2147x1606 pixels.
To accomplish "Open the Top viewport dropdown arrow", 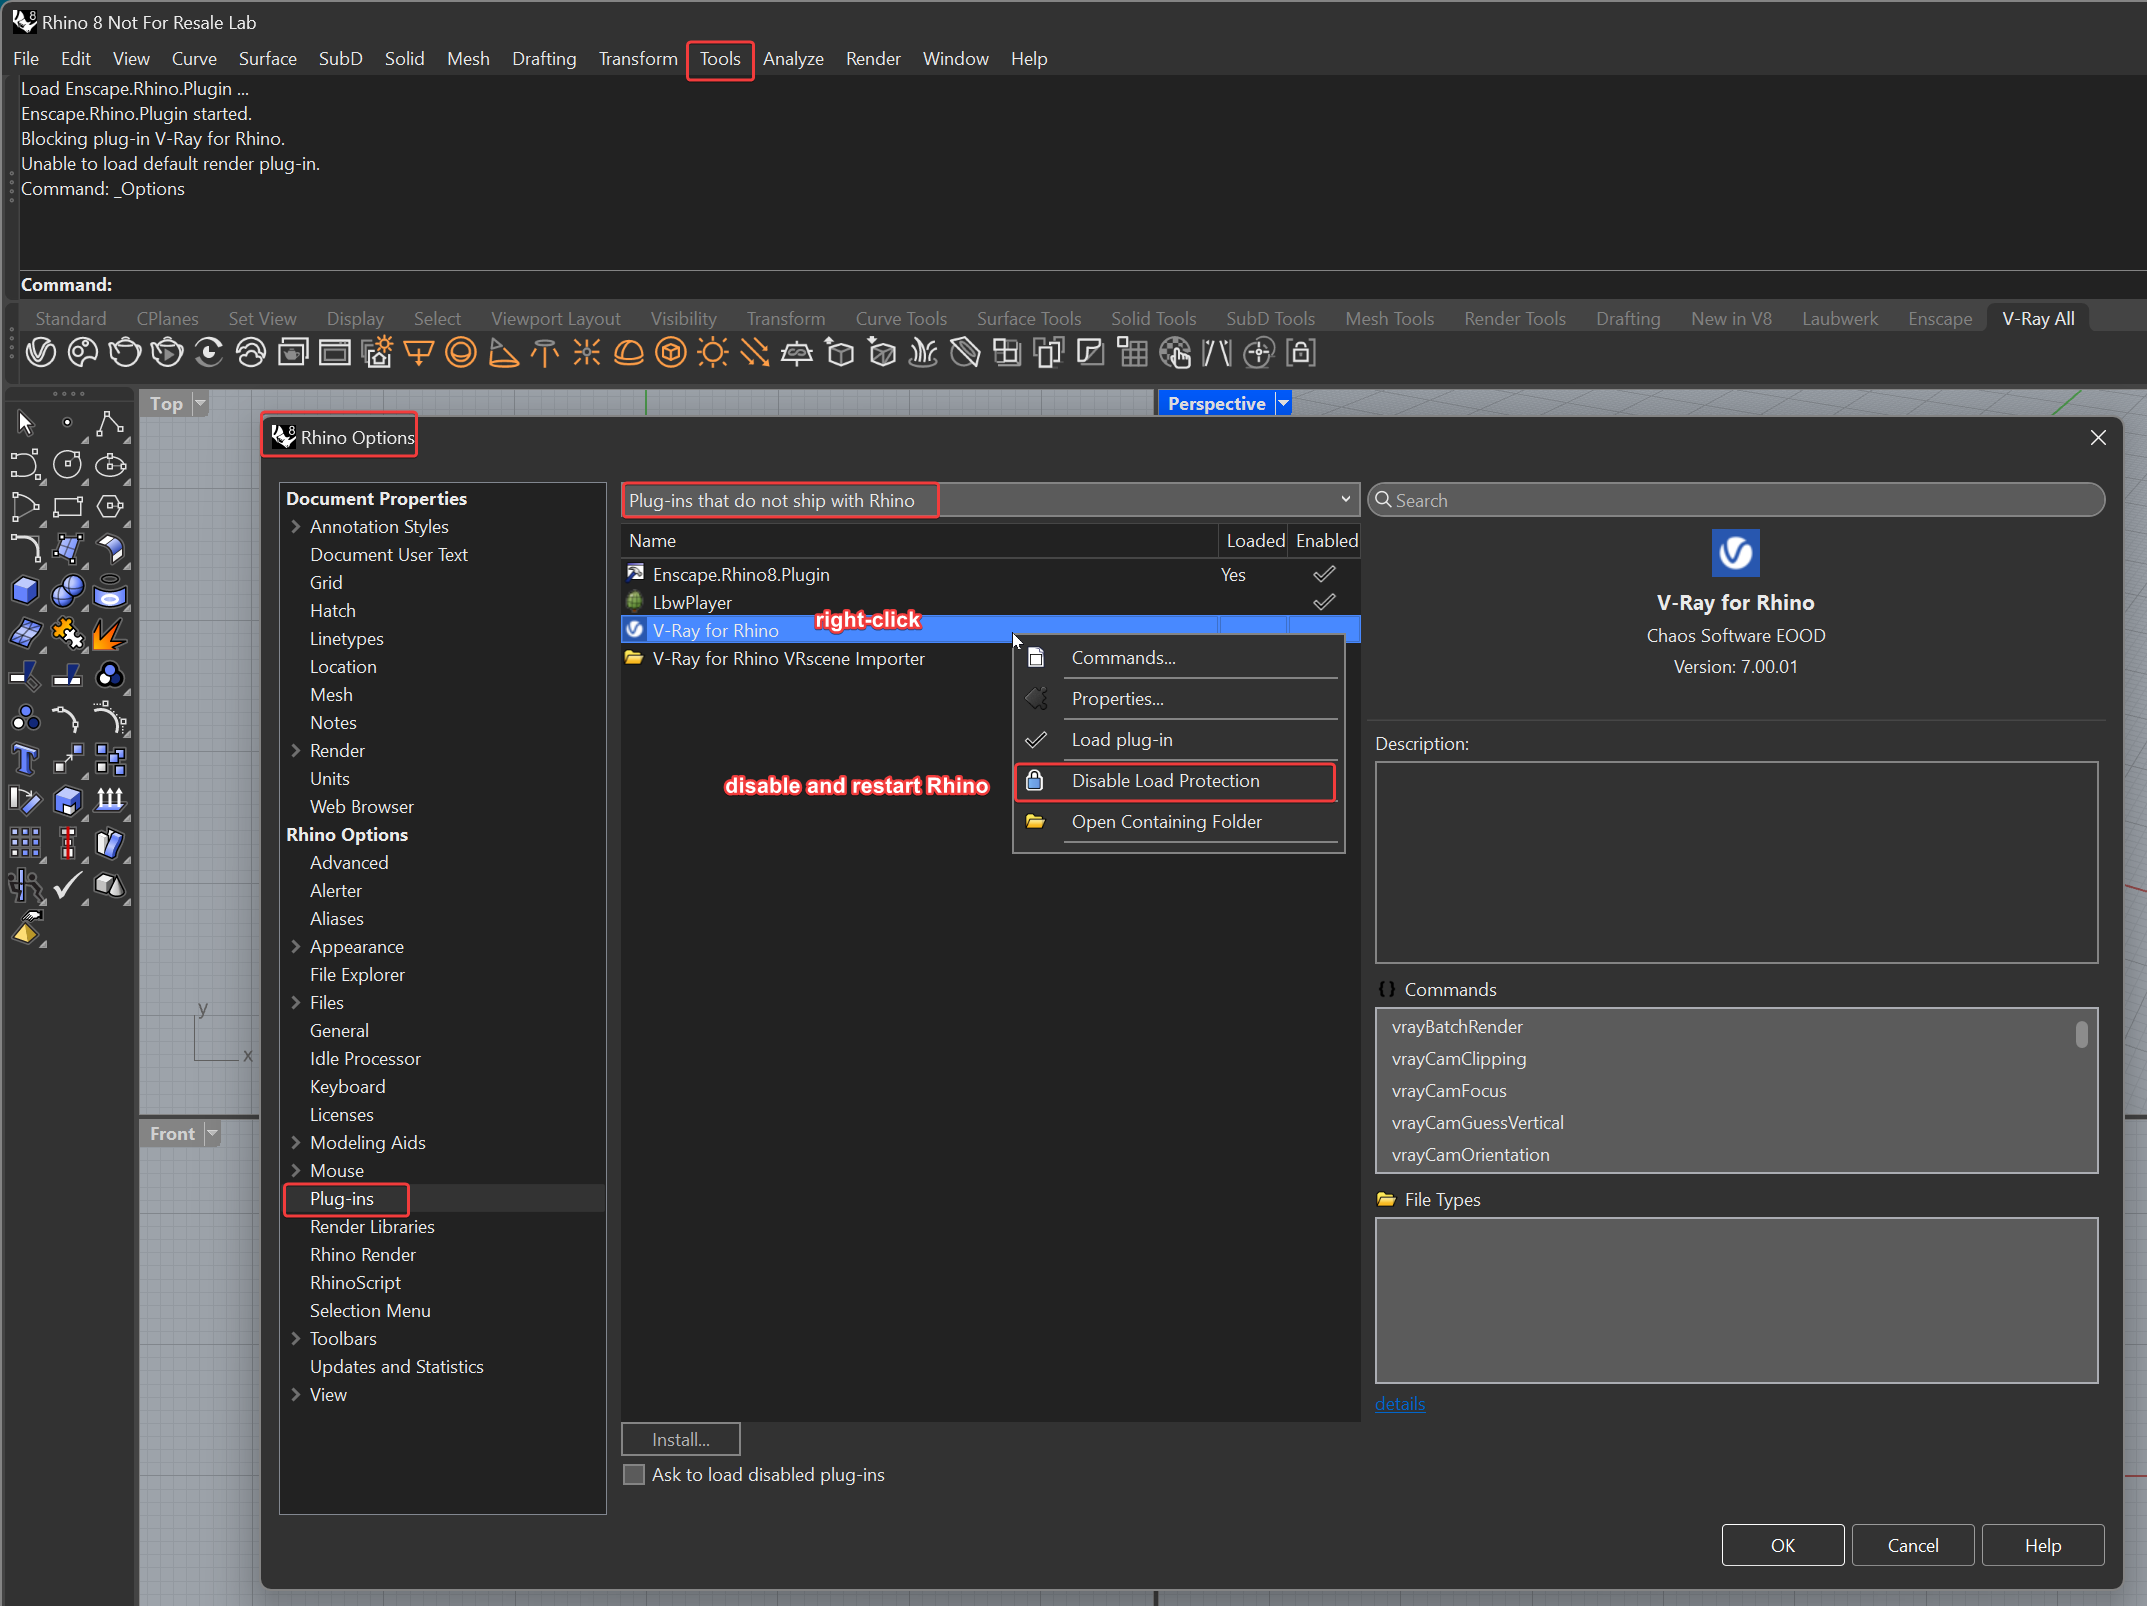I will click(x=200, y=403).
